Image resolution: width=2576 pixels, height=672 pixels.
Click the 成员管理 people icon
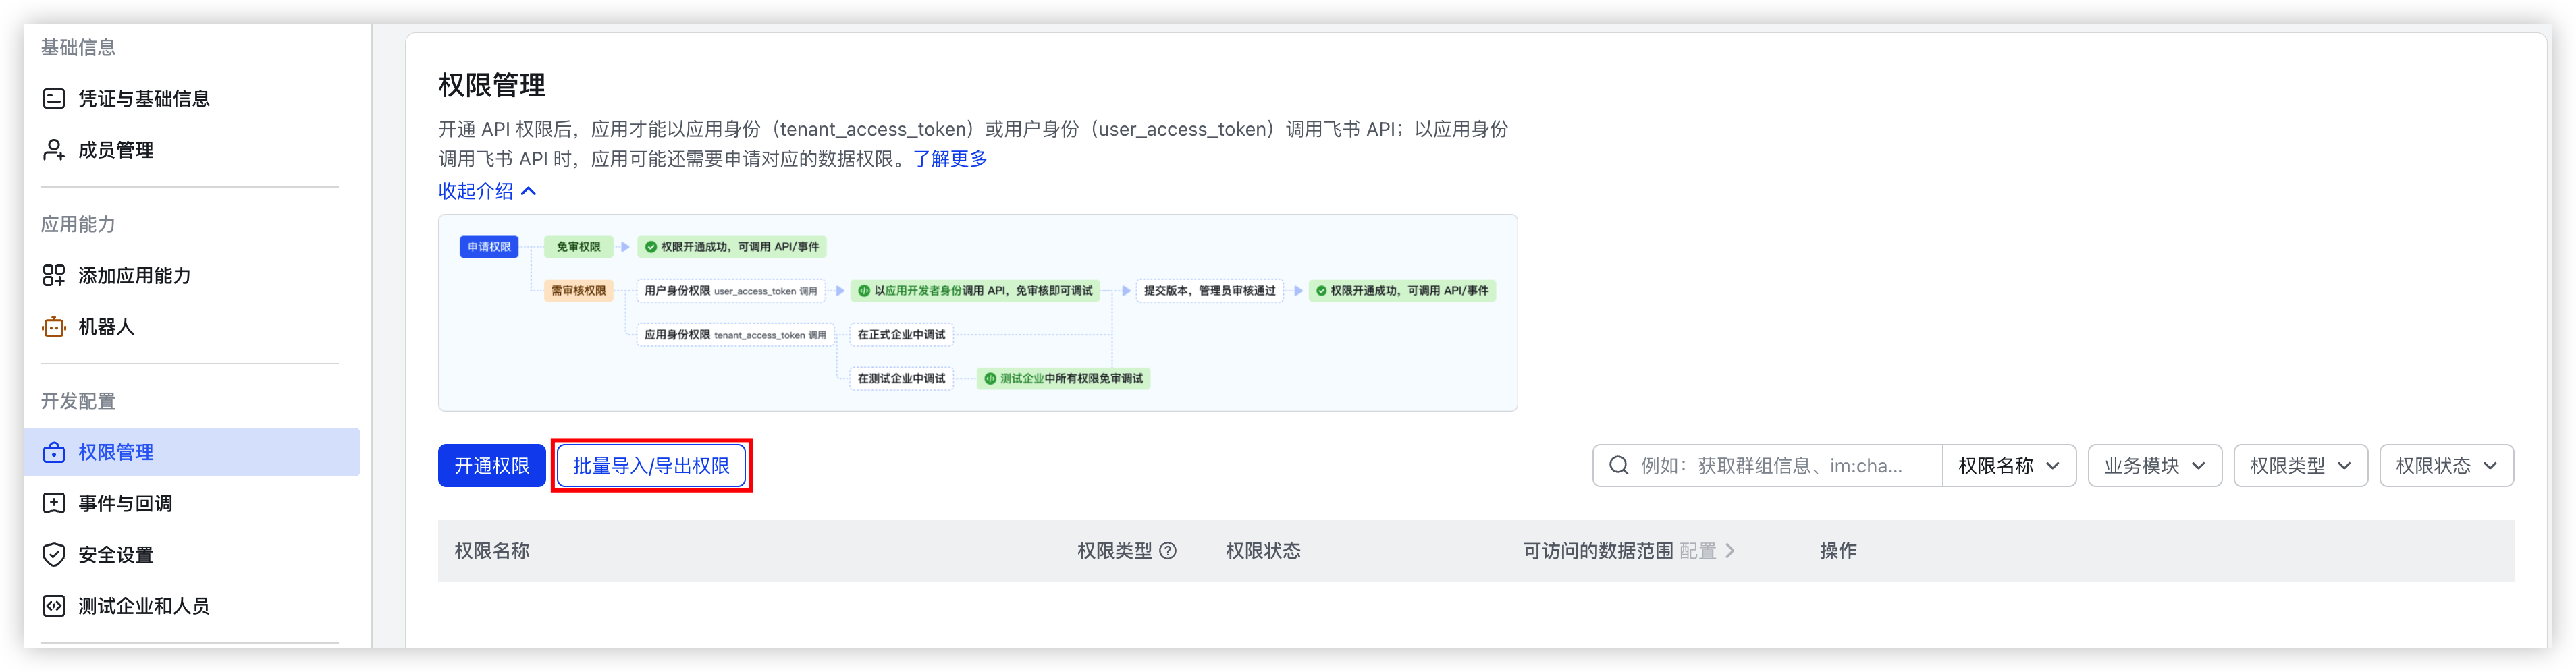pos(54,149)
